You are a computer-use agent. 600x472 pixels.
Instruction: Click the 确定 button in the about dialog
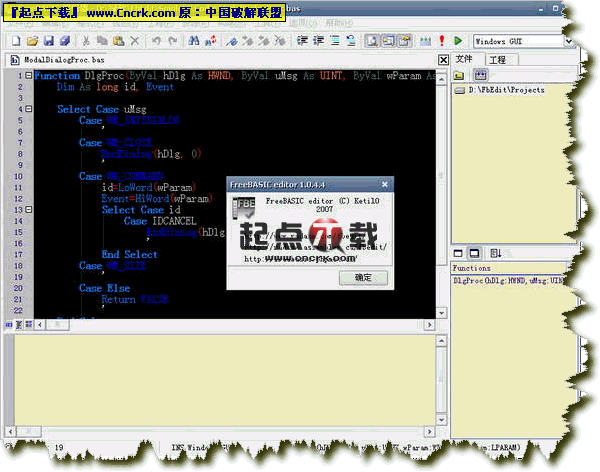363,278
